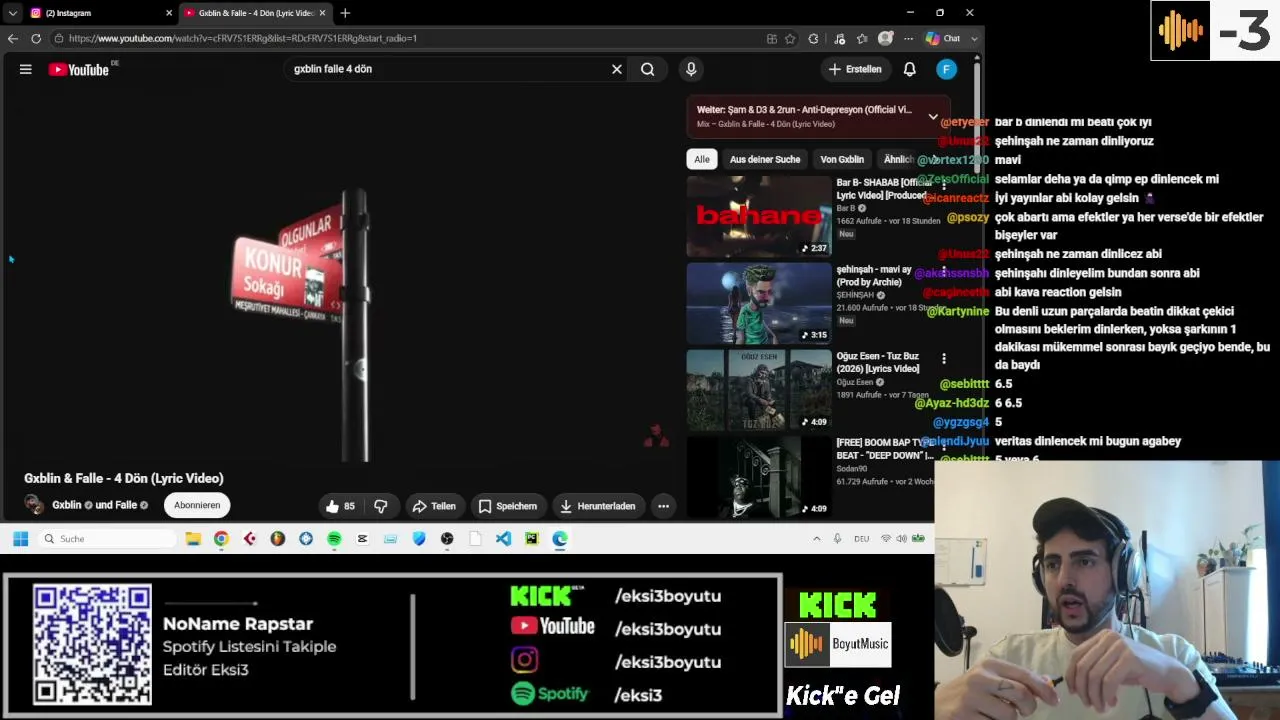
Task: Close the Gxblin & Falle YouTube tab
Action: tap(322, 13)
